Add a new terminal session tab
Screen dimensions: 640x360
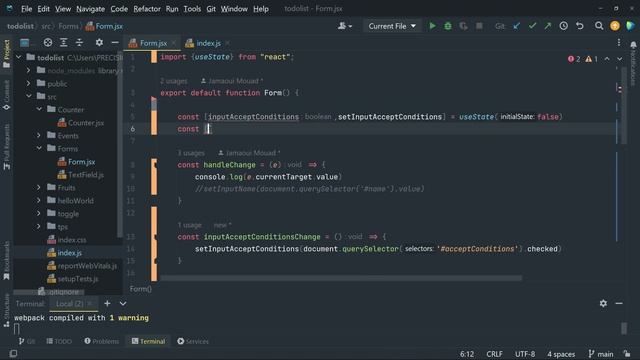(107, 303)
